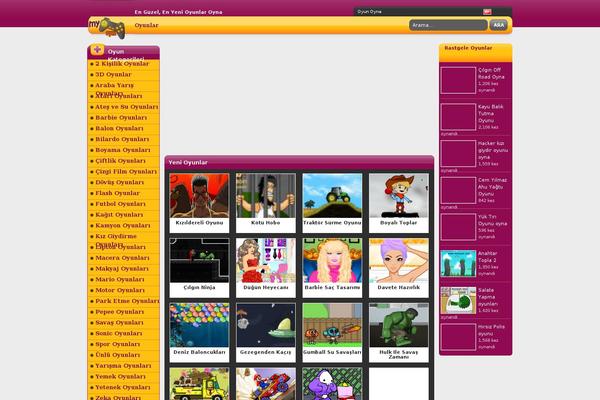Open Yemek Oyunları category
The width and height of the screenshot is (600, 400).
pos(120,377)
